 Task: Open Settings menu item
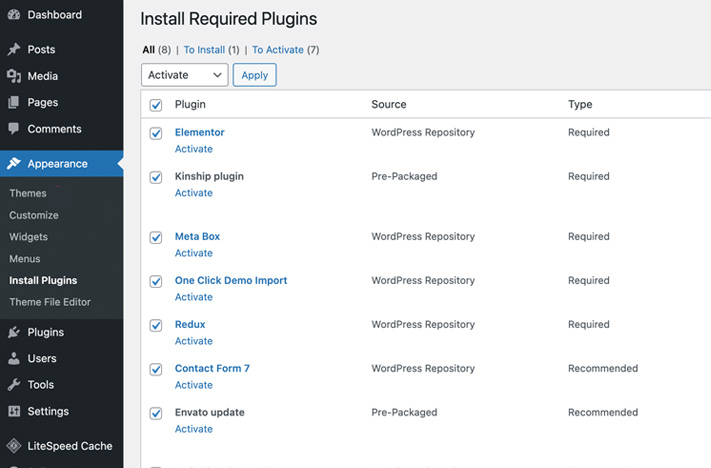62,411
